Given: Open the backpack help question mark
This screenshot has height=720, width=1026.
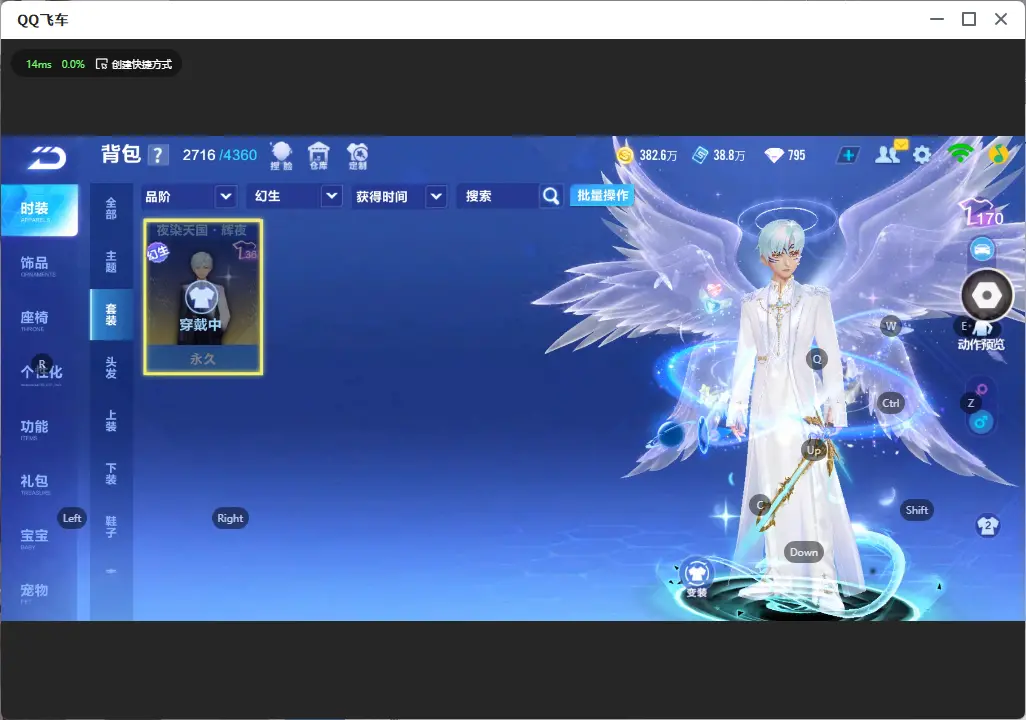Looking at the screenshot, I should click(158, 155).
